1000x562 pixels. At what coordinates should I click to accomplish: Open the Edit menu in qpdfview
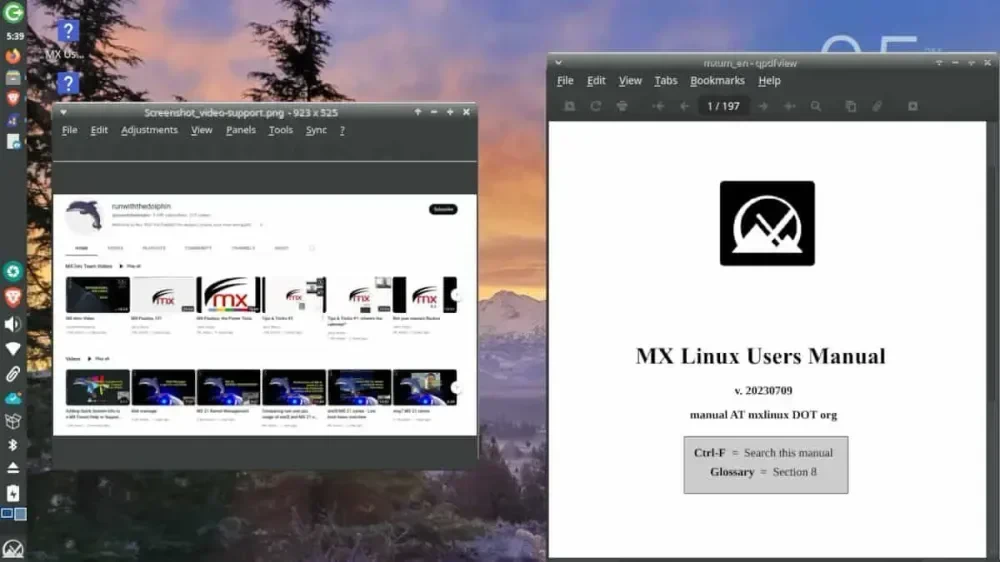coord(596,80)
